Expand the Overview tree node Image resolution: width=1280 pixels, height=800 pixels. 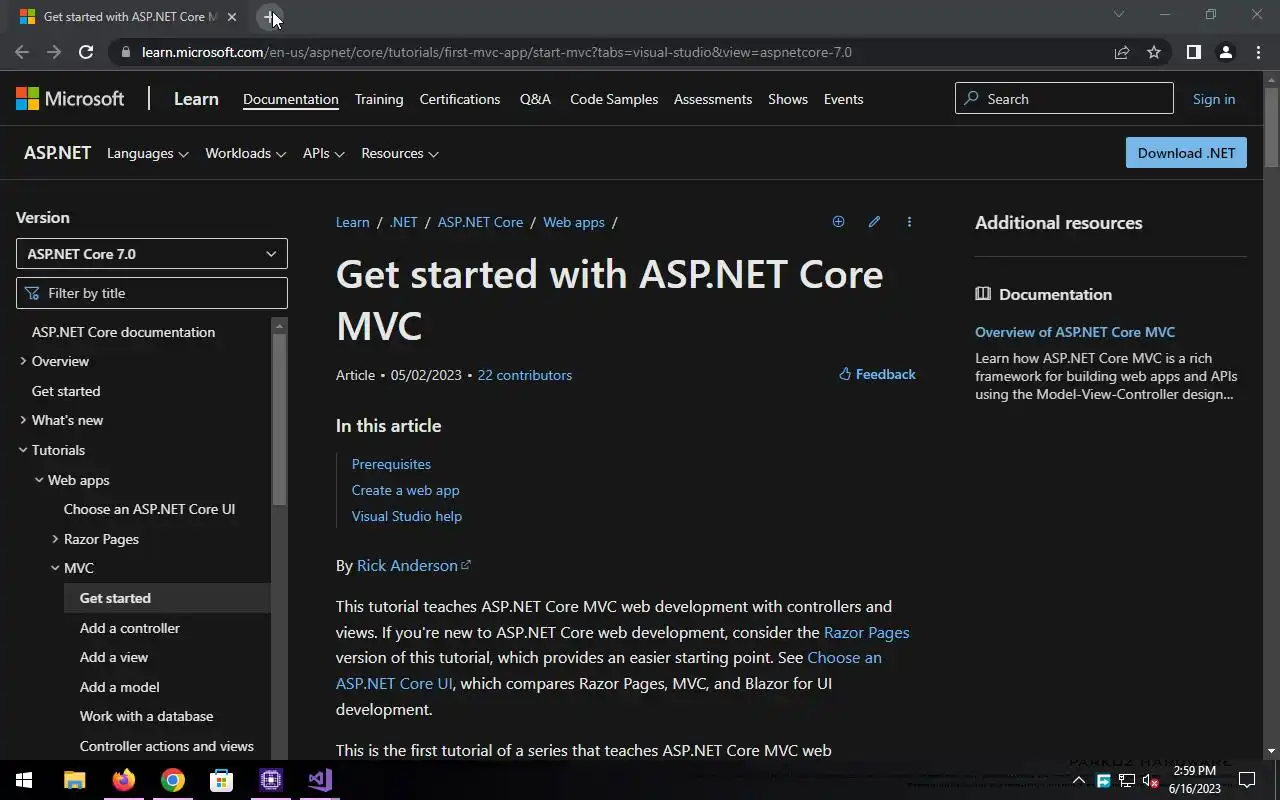(23, 361)
